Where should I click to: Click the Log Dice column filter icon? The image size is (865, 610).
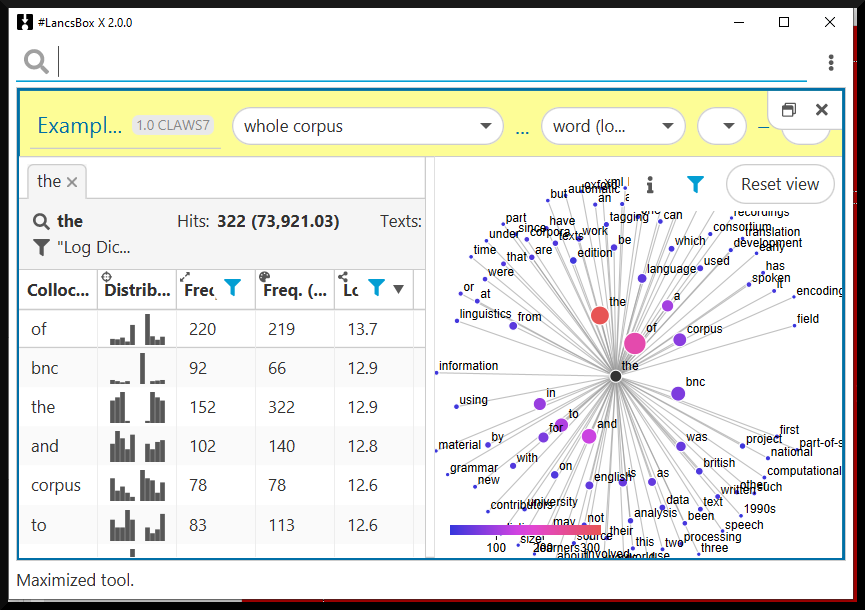point(376,289)
